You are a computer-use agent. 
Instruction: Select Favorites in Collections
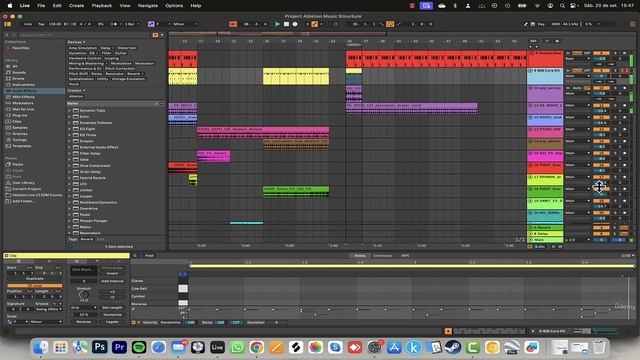point(20,48)
